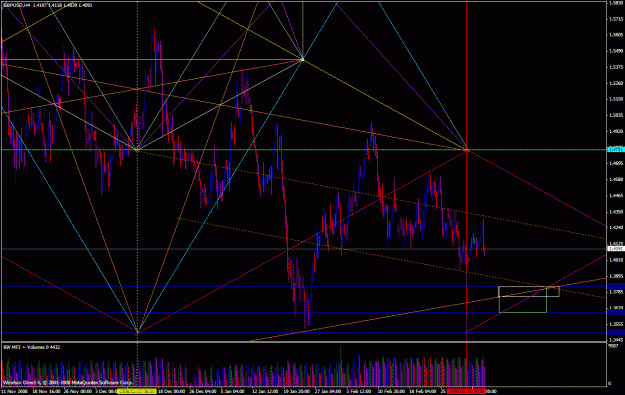Image resolution: width=625 pixels, height=395 pixels.
Task: Click the 18 Dec 00:00 time axis label
Action: point(171,391)
